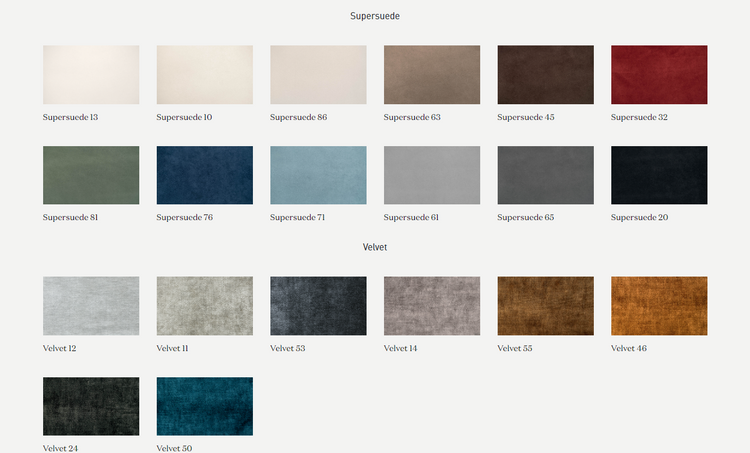Viewport: 750px width, 453px height.
Task: Click the Velvet 14 swatch label
Action: pyautogui.click(x=401, y=349)
